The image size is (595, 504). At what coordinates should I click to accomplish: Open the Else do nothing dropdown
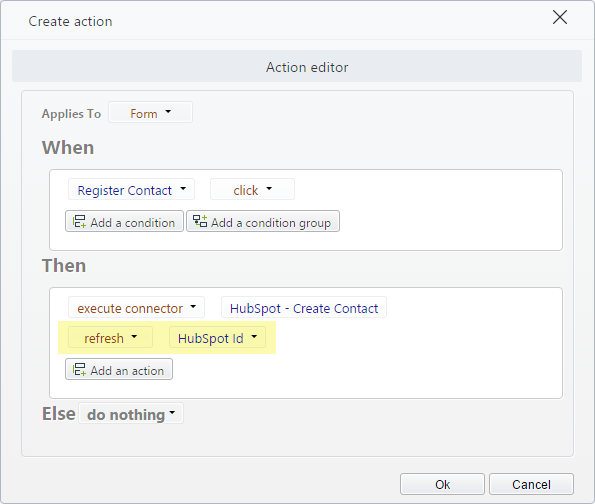pyautogui.click(x=131, y=413)
